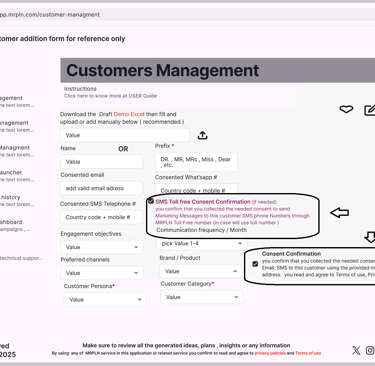This screenshot has width=375, height=366.
Task: Open the Instagram social icon
Action: [370, 350]
